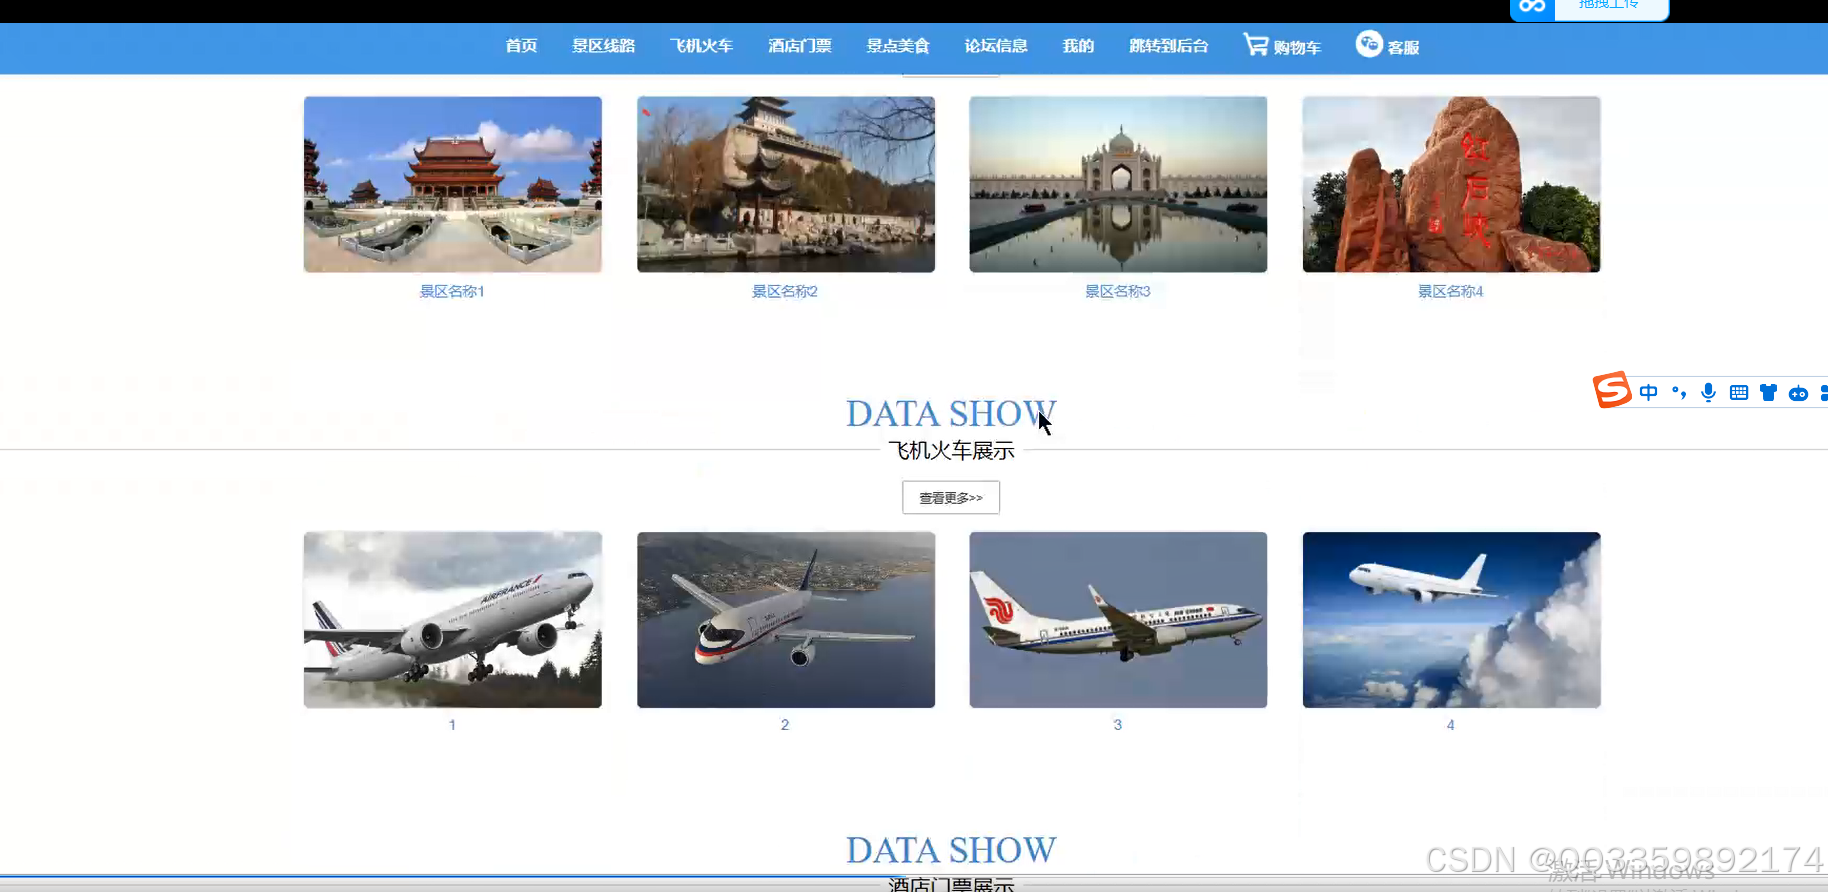Open 飞机火车 menu item

point(702,46)
